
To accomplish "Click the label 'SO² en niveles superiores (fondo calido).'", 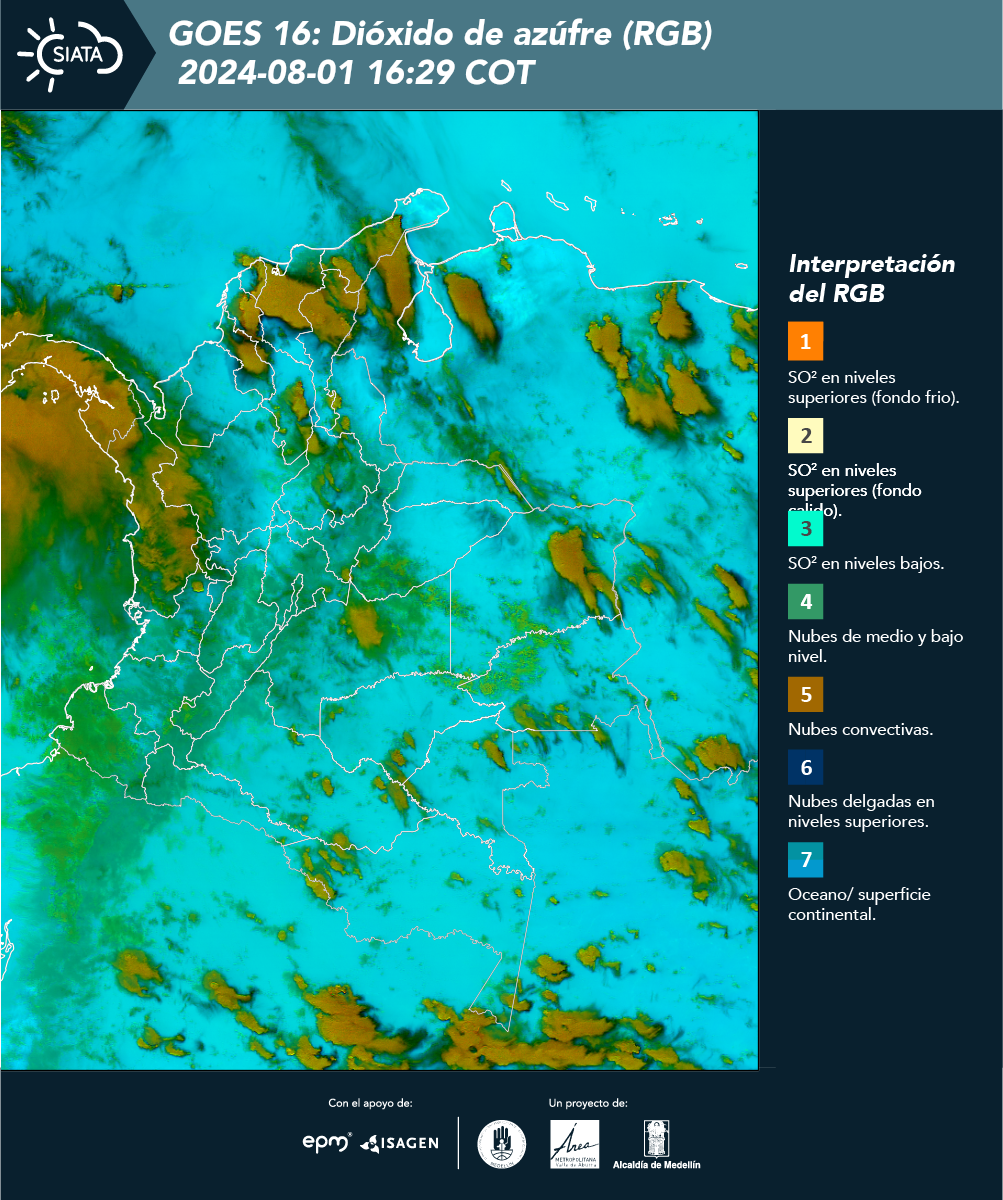I will (855, 491).
